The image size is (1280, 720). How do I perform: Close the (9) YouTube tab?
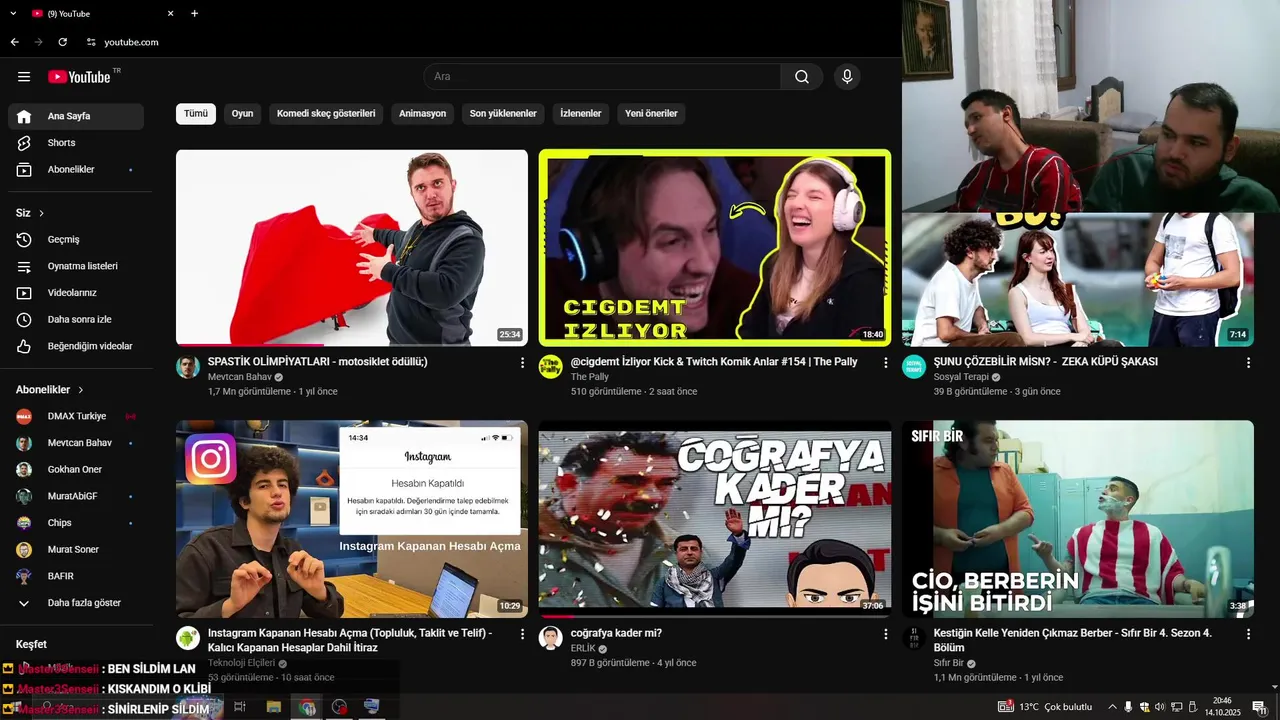point(170,13)
